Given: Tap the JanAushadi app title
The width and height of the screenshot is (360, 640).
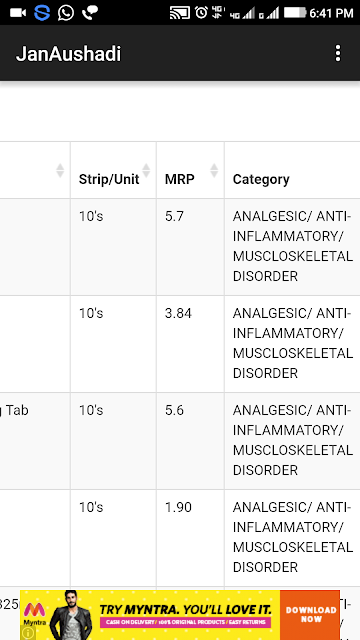Looking at the screenshot, I should pyautogui.click(x=68, y=54).
